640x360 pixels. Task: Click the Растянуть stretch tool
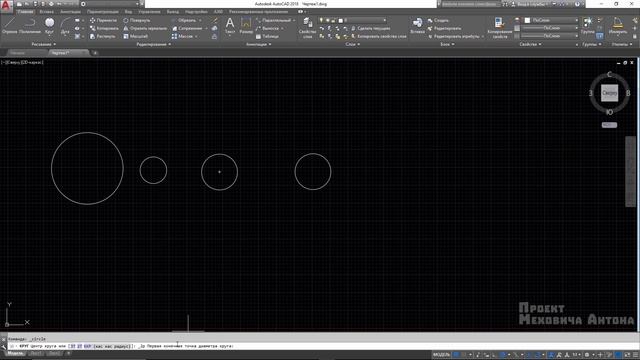103,36
